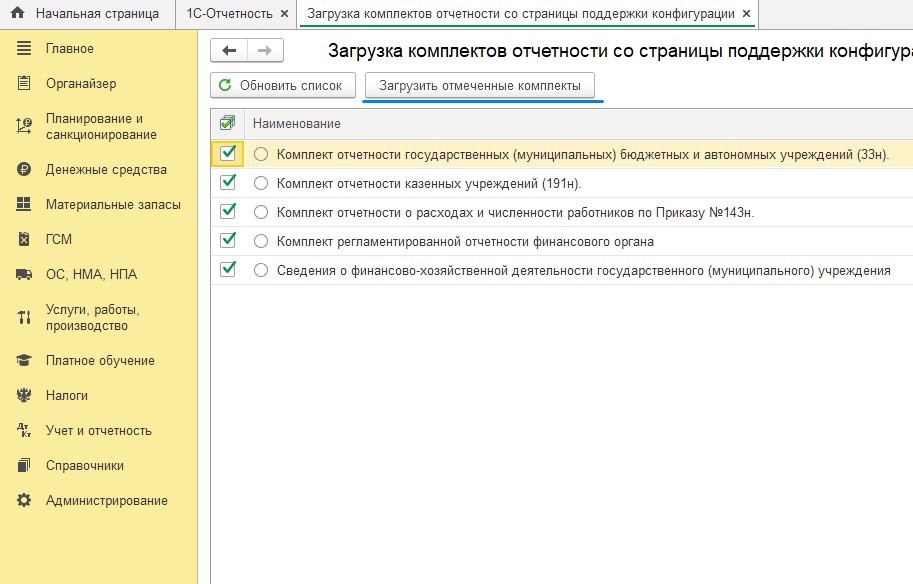Viewport: 913px width, 584px height.
Task: Select row text Сведения о финансово-хозяйственной деятельности
Action: coord(583,271)
